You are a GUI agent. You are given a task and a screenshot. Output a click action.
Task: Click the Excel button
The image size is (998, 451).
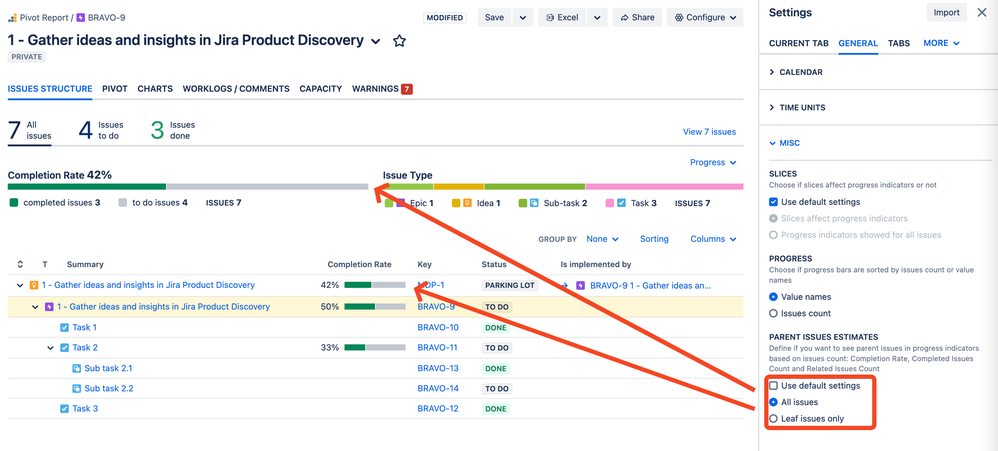[x=561, y=18]
